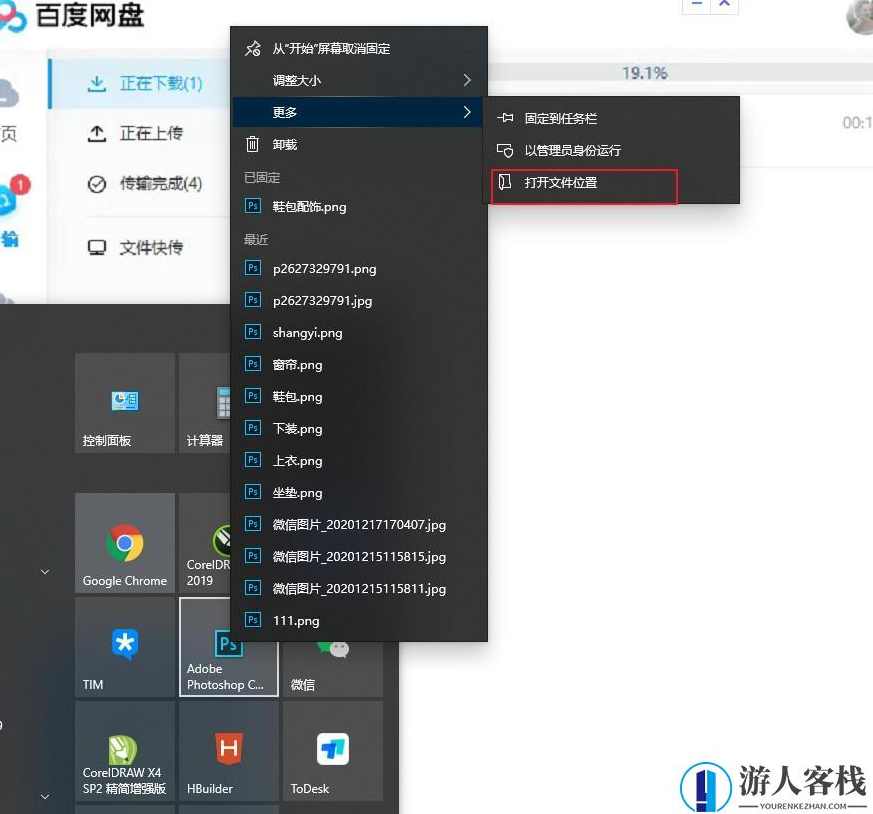Launch WeChat (微信) from its tile

(332, 648)
